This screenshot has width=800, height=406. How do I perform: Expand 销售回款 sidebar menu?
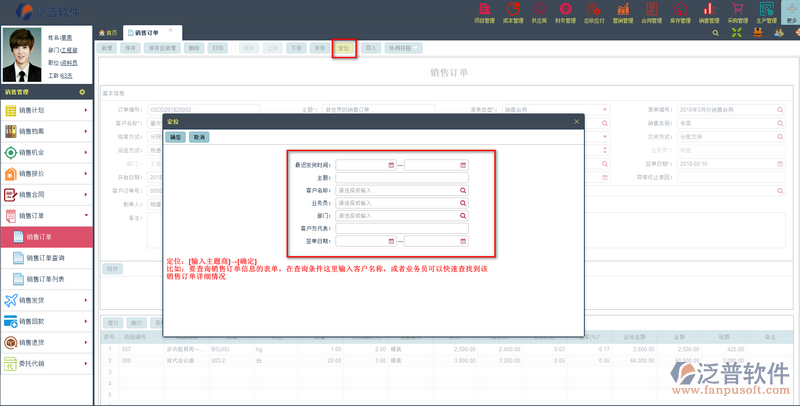point(47,321)
